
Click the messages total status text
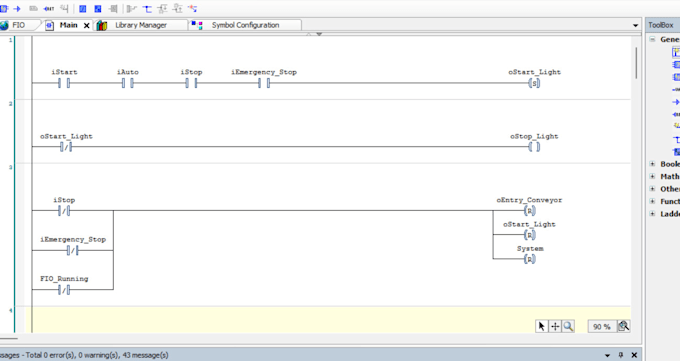[x=84, y=355]
